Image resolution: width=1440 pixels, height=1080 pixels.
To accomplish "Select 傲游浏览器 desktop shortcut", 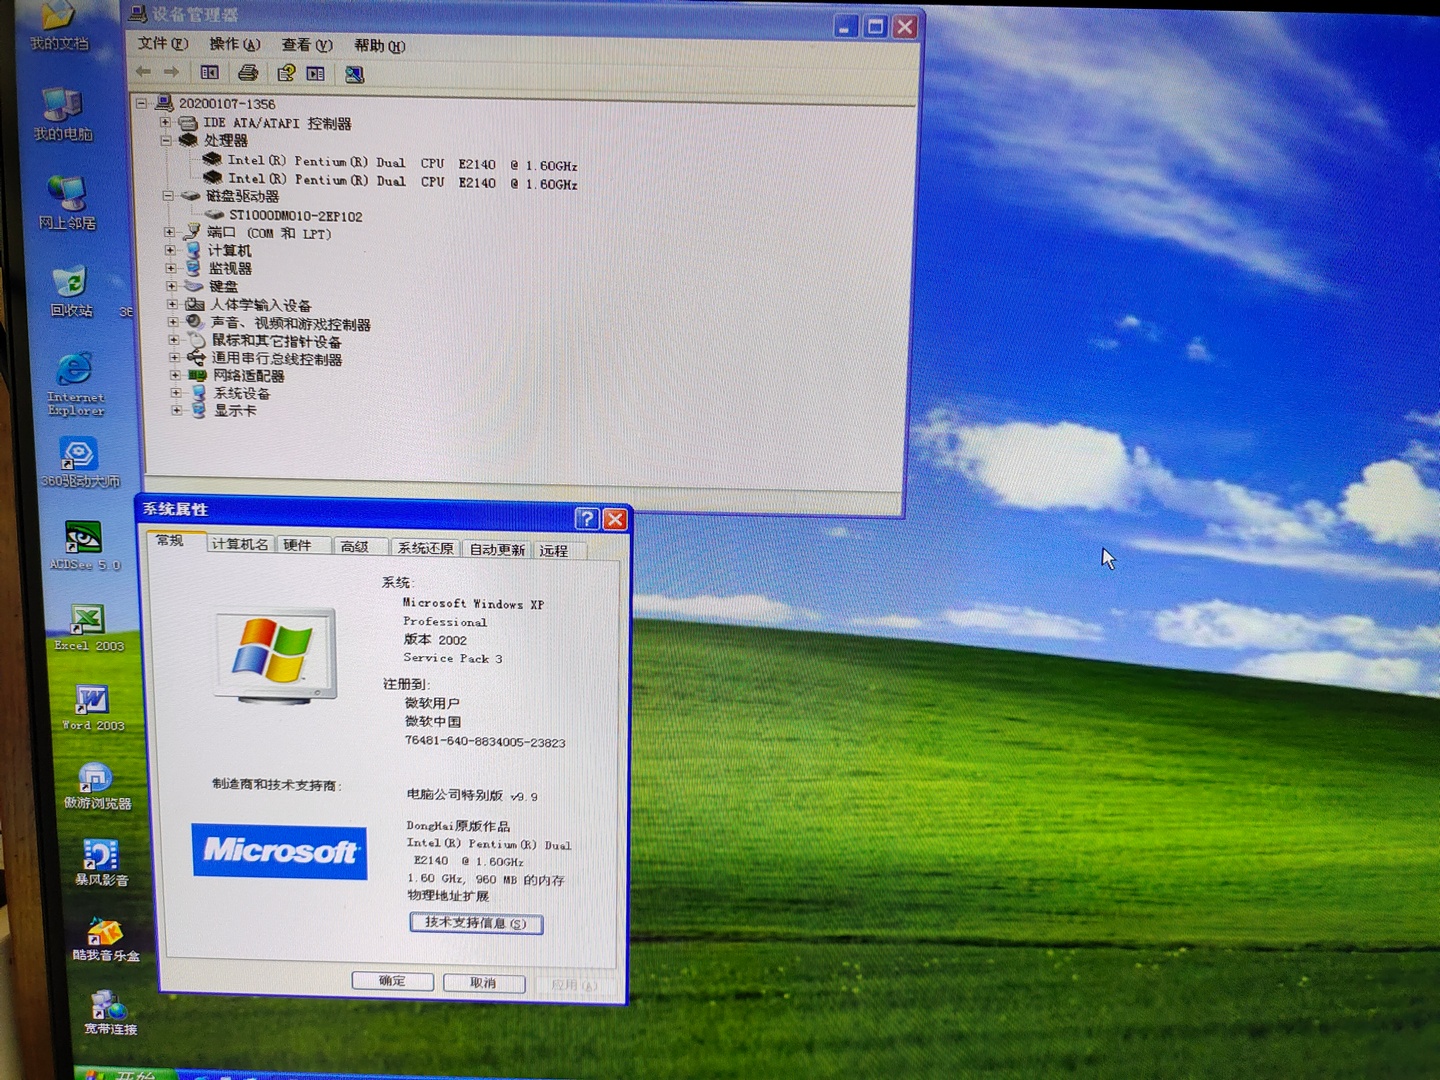I will (x=97, y=786).
